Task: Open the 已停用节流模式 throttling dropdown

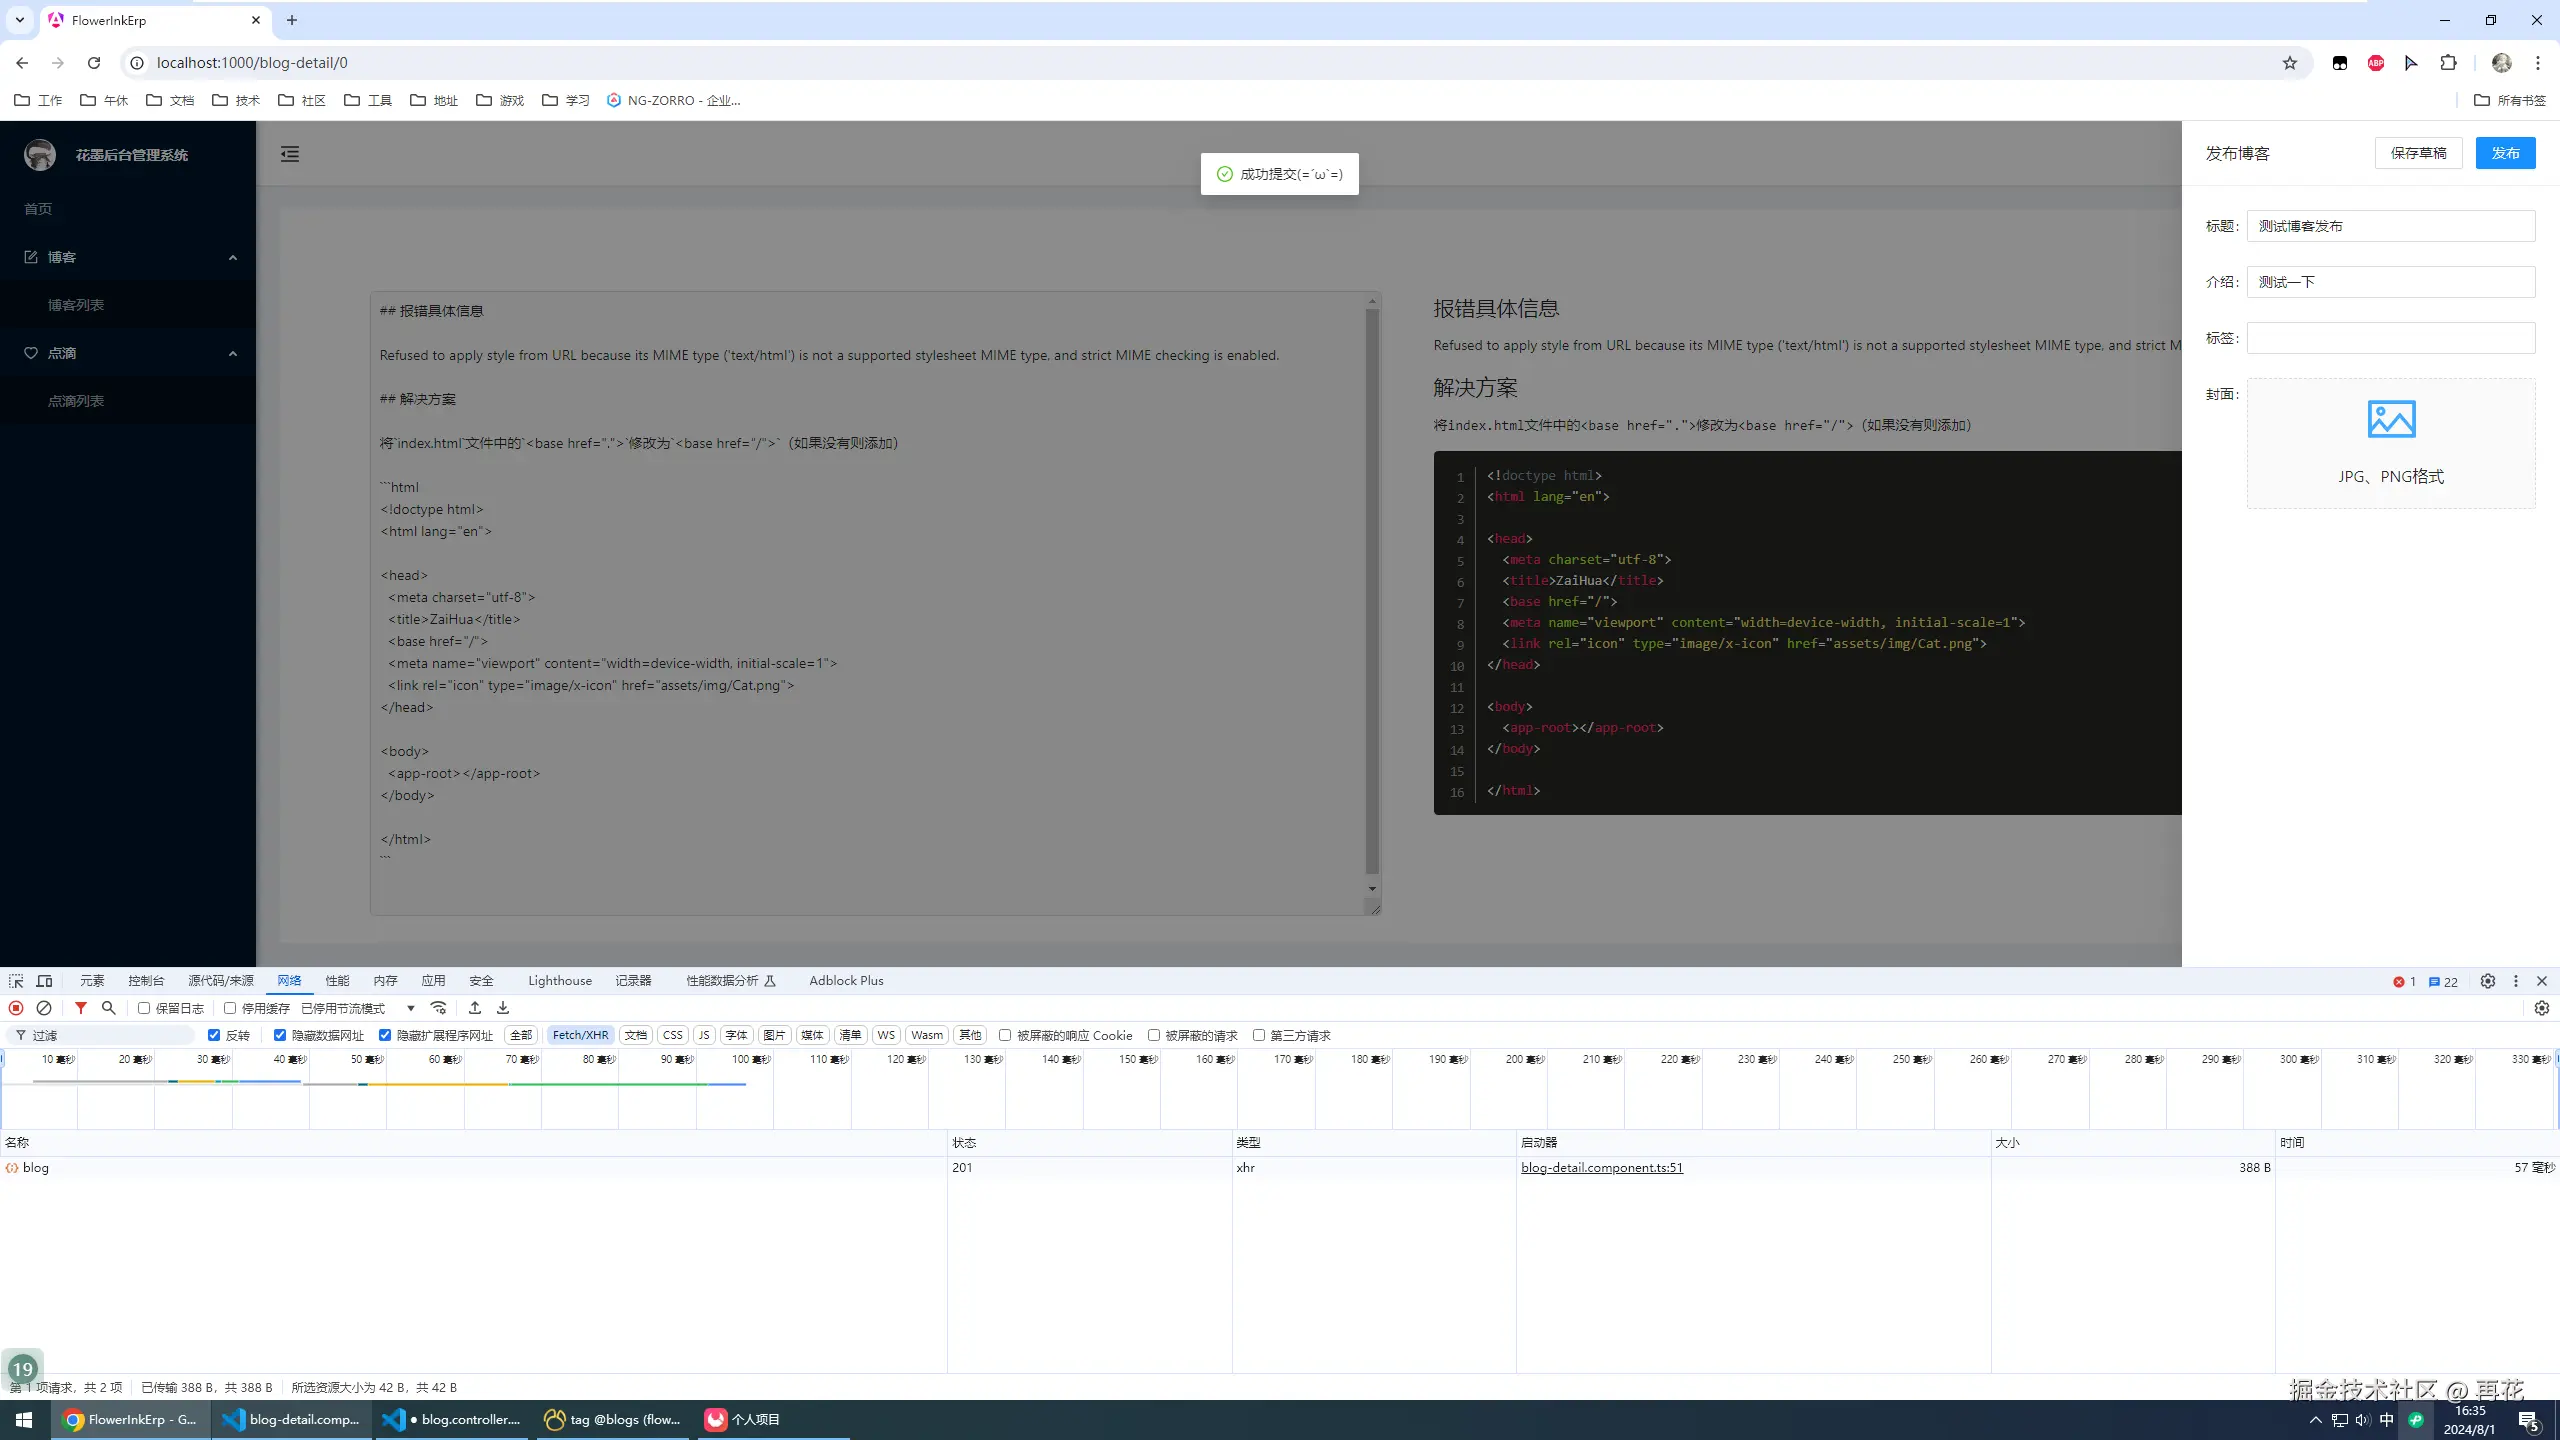Action: [358, 1008]
